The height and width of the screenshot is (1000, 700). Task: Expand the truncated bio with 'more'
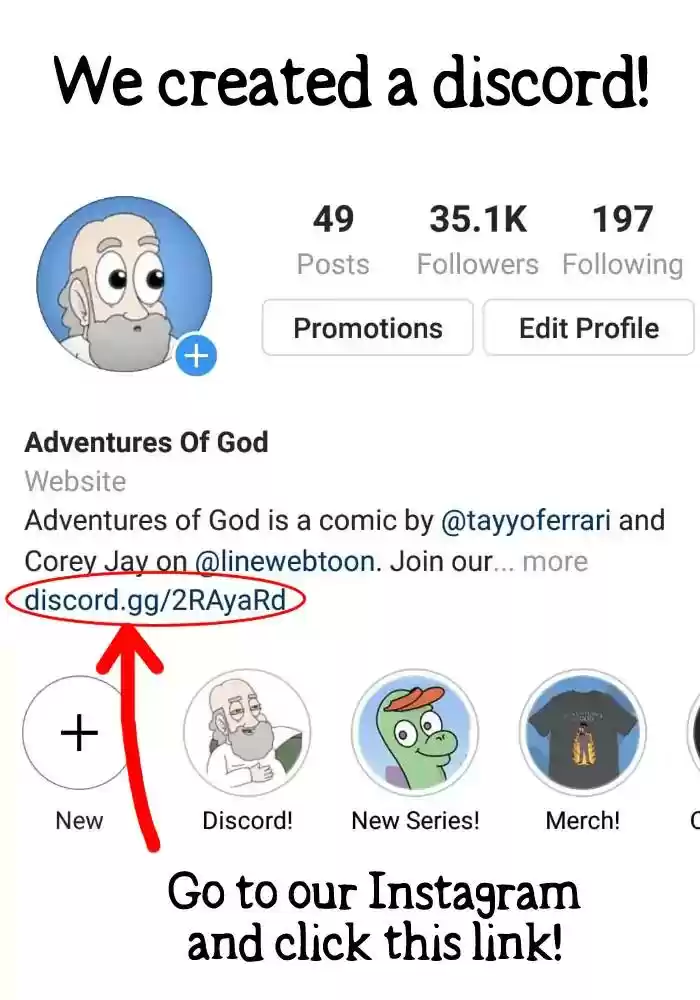coord(556,561)
